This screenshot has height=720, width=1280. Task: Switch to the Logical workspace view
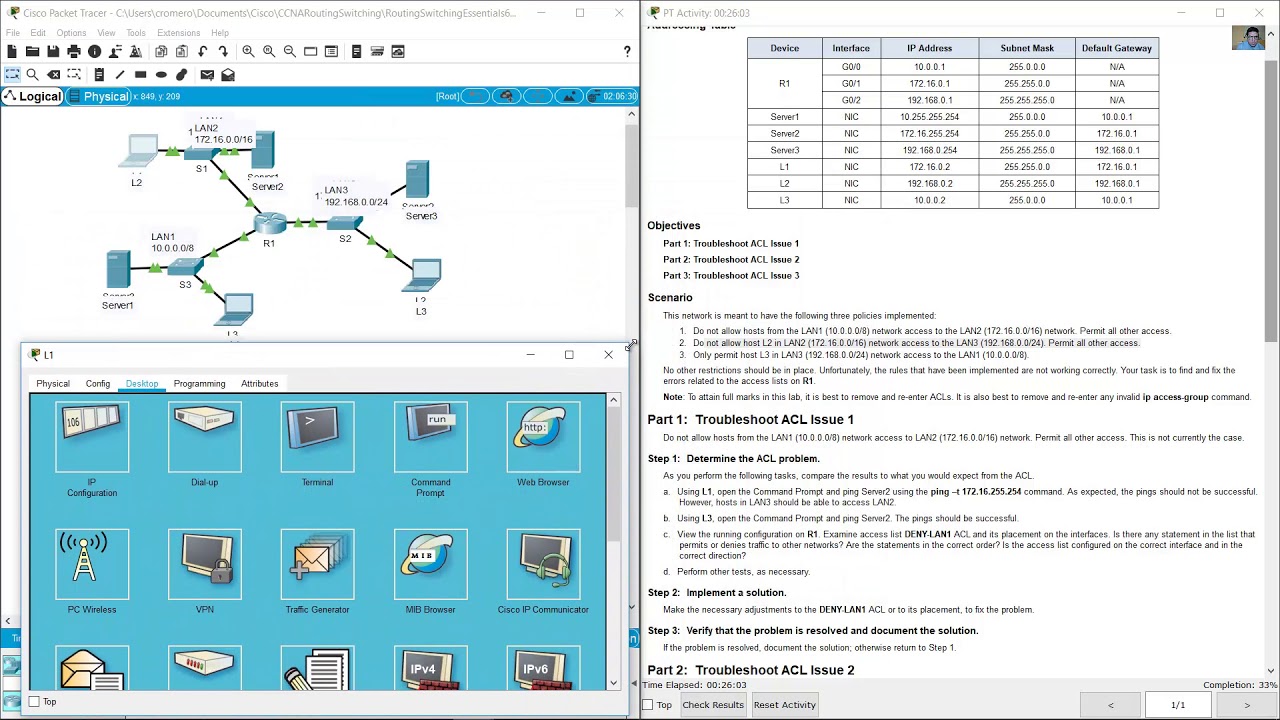[x=32, y=96]
